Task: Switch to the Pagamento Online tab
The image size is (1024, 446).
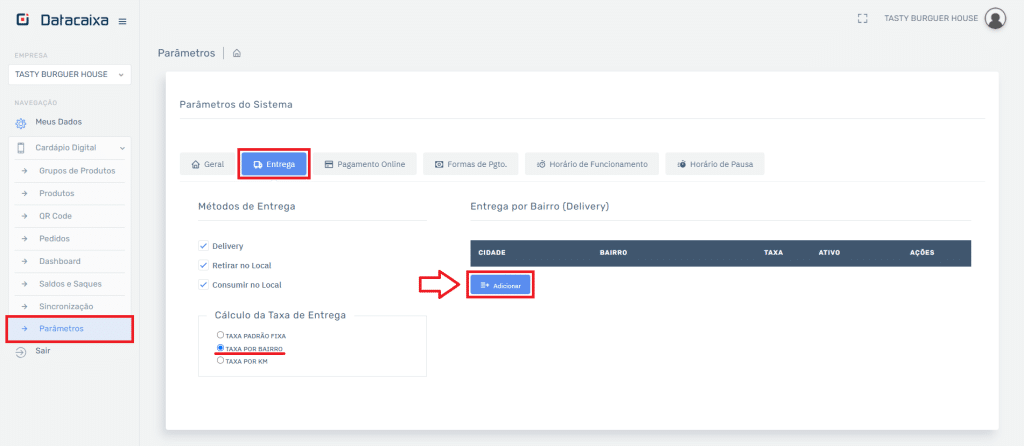Action: (364, 164)
